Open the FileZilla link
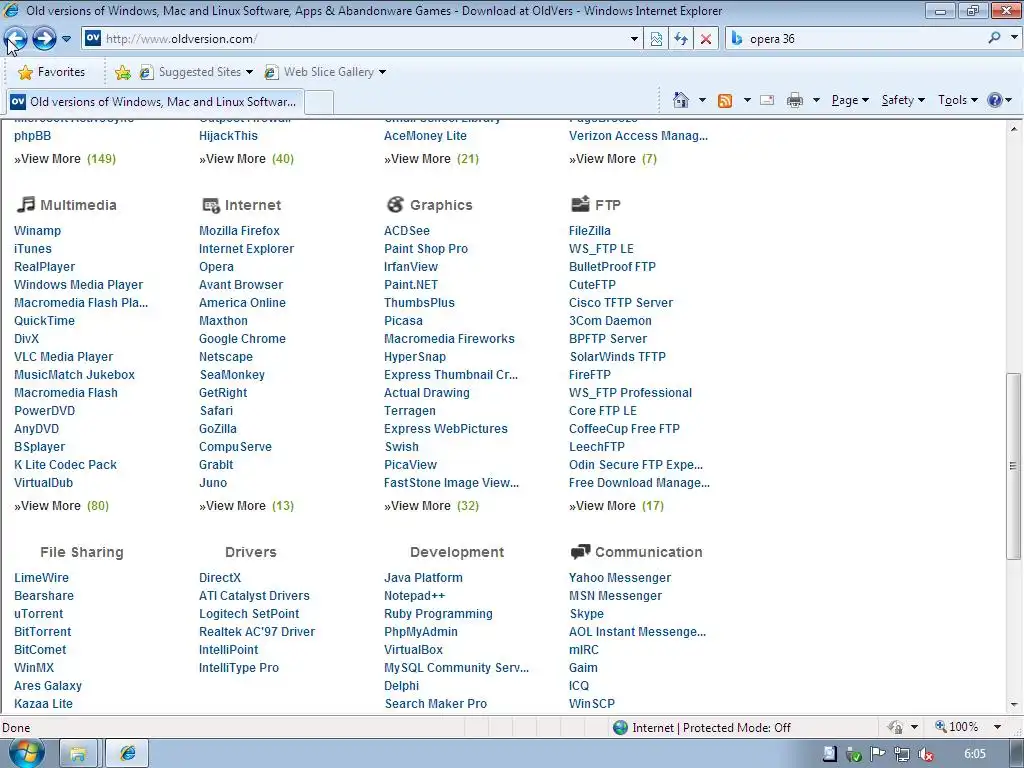This screenshot has height=768, width=1024. [590, 231]
